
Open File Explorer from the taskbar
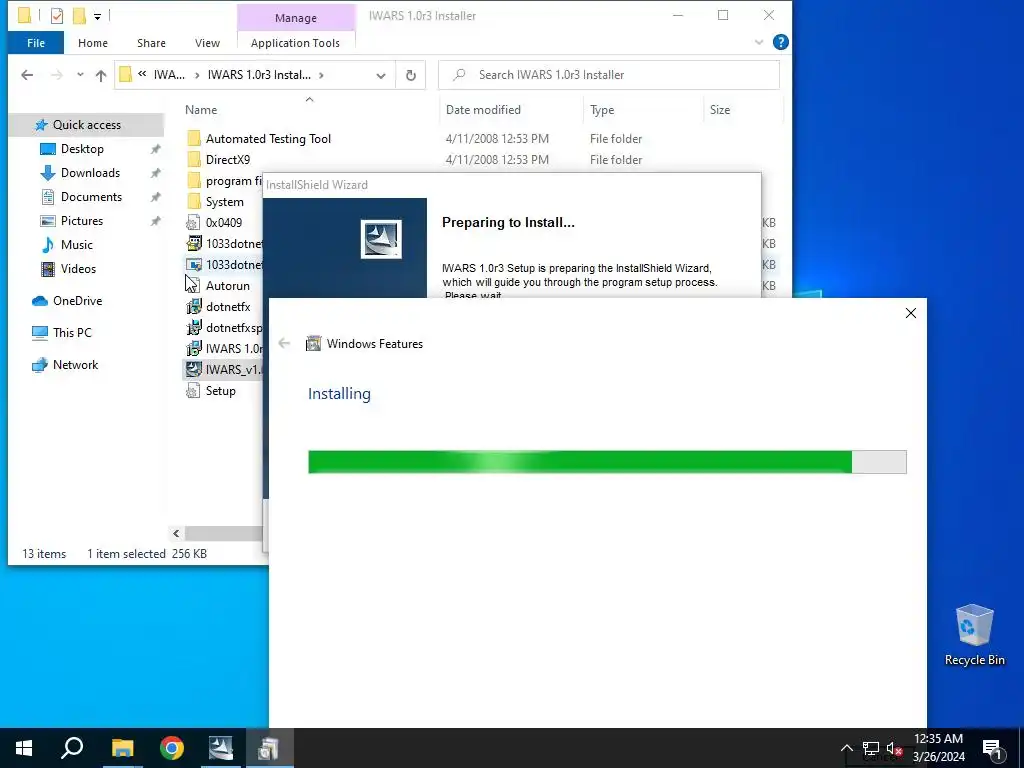(122, 748)
